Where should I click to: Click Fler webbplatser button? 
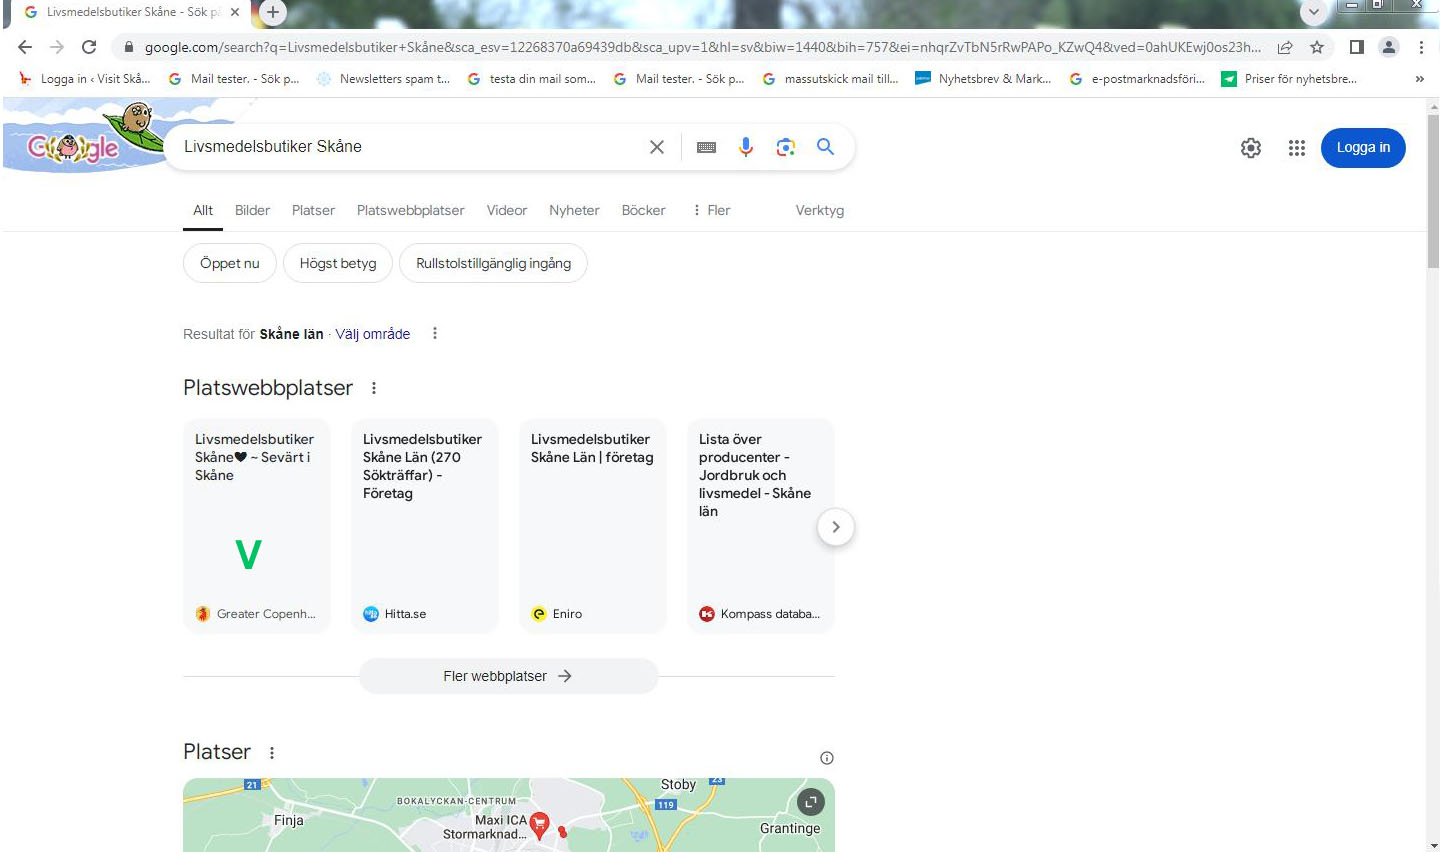pos(508,676)
